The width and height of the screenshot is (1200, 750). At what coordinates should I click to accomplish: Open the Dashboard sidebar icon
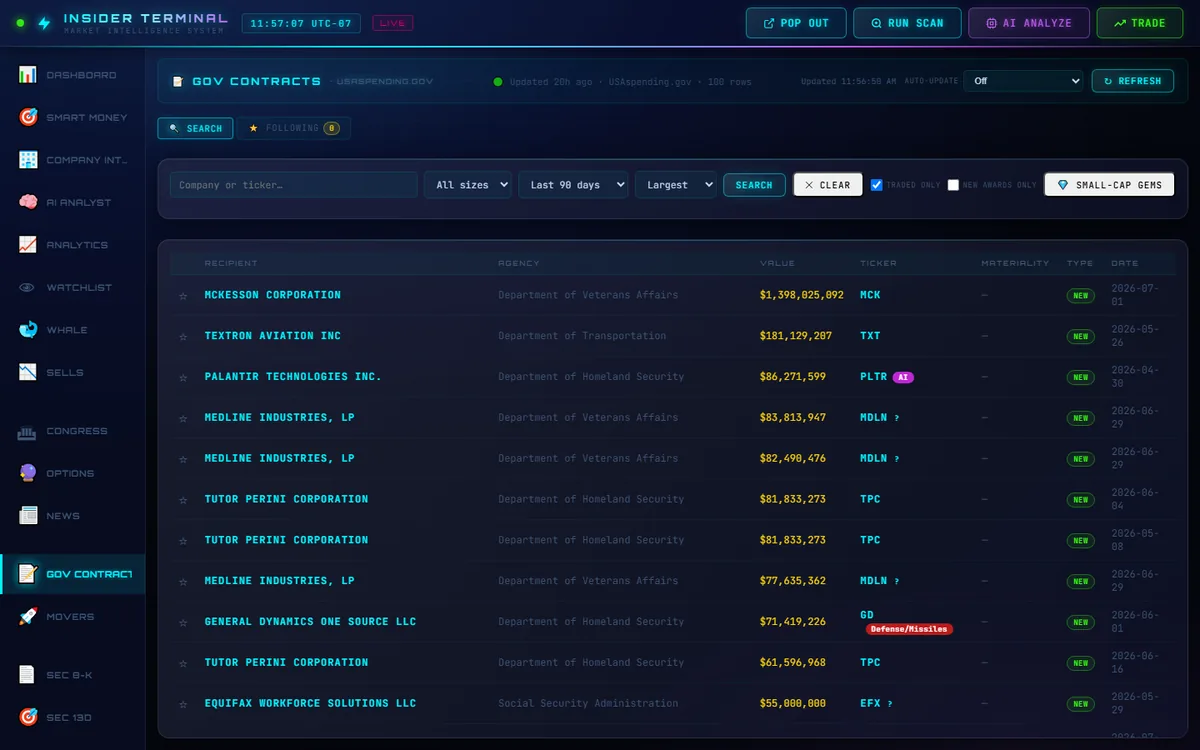coord(28,75)
